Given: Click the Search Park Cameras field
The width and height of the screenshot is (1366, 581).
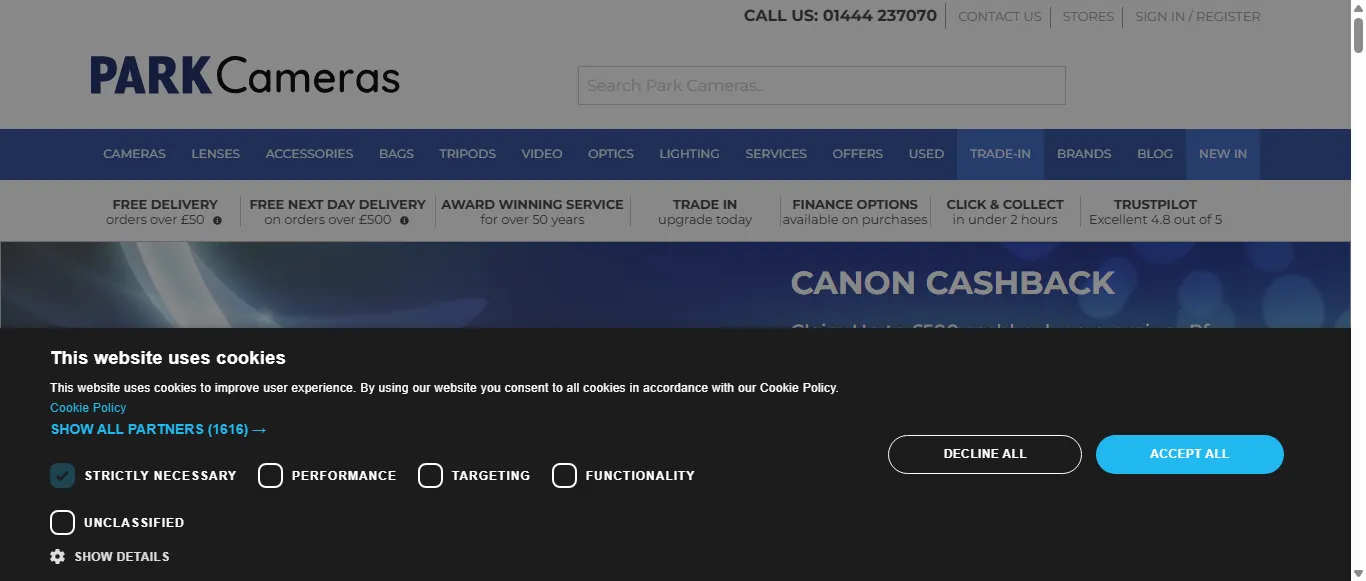Looking at the screenshot, I should 821,86.
